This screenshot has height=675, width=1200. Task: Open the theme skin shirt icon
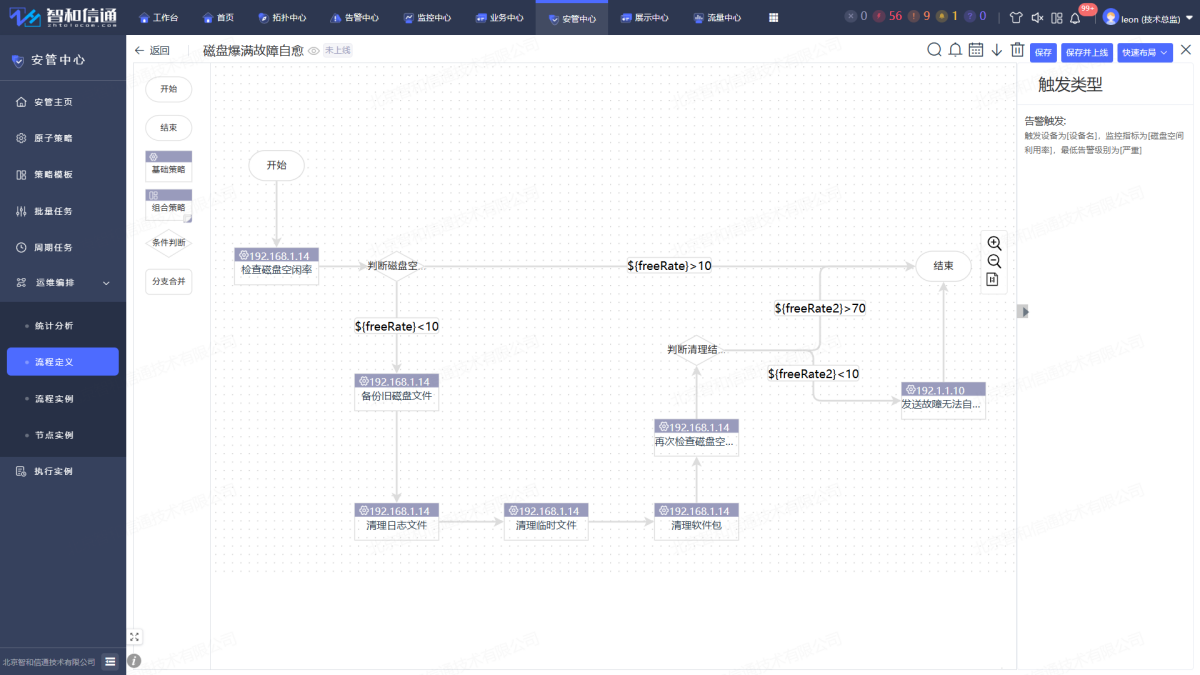click(x=1016, y=18)
